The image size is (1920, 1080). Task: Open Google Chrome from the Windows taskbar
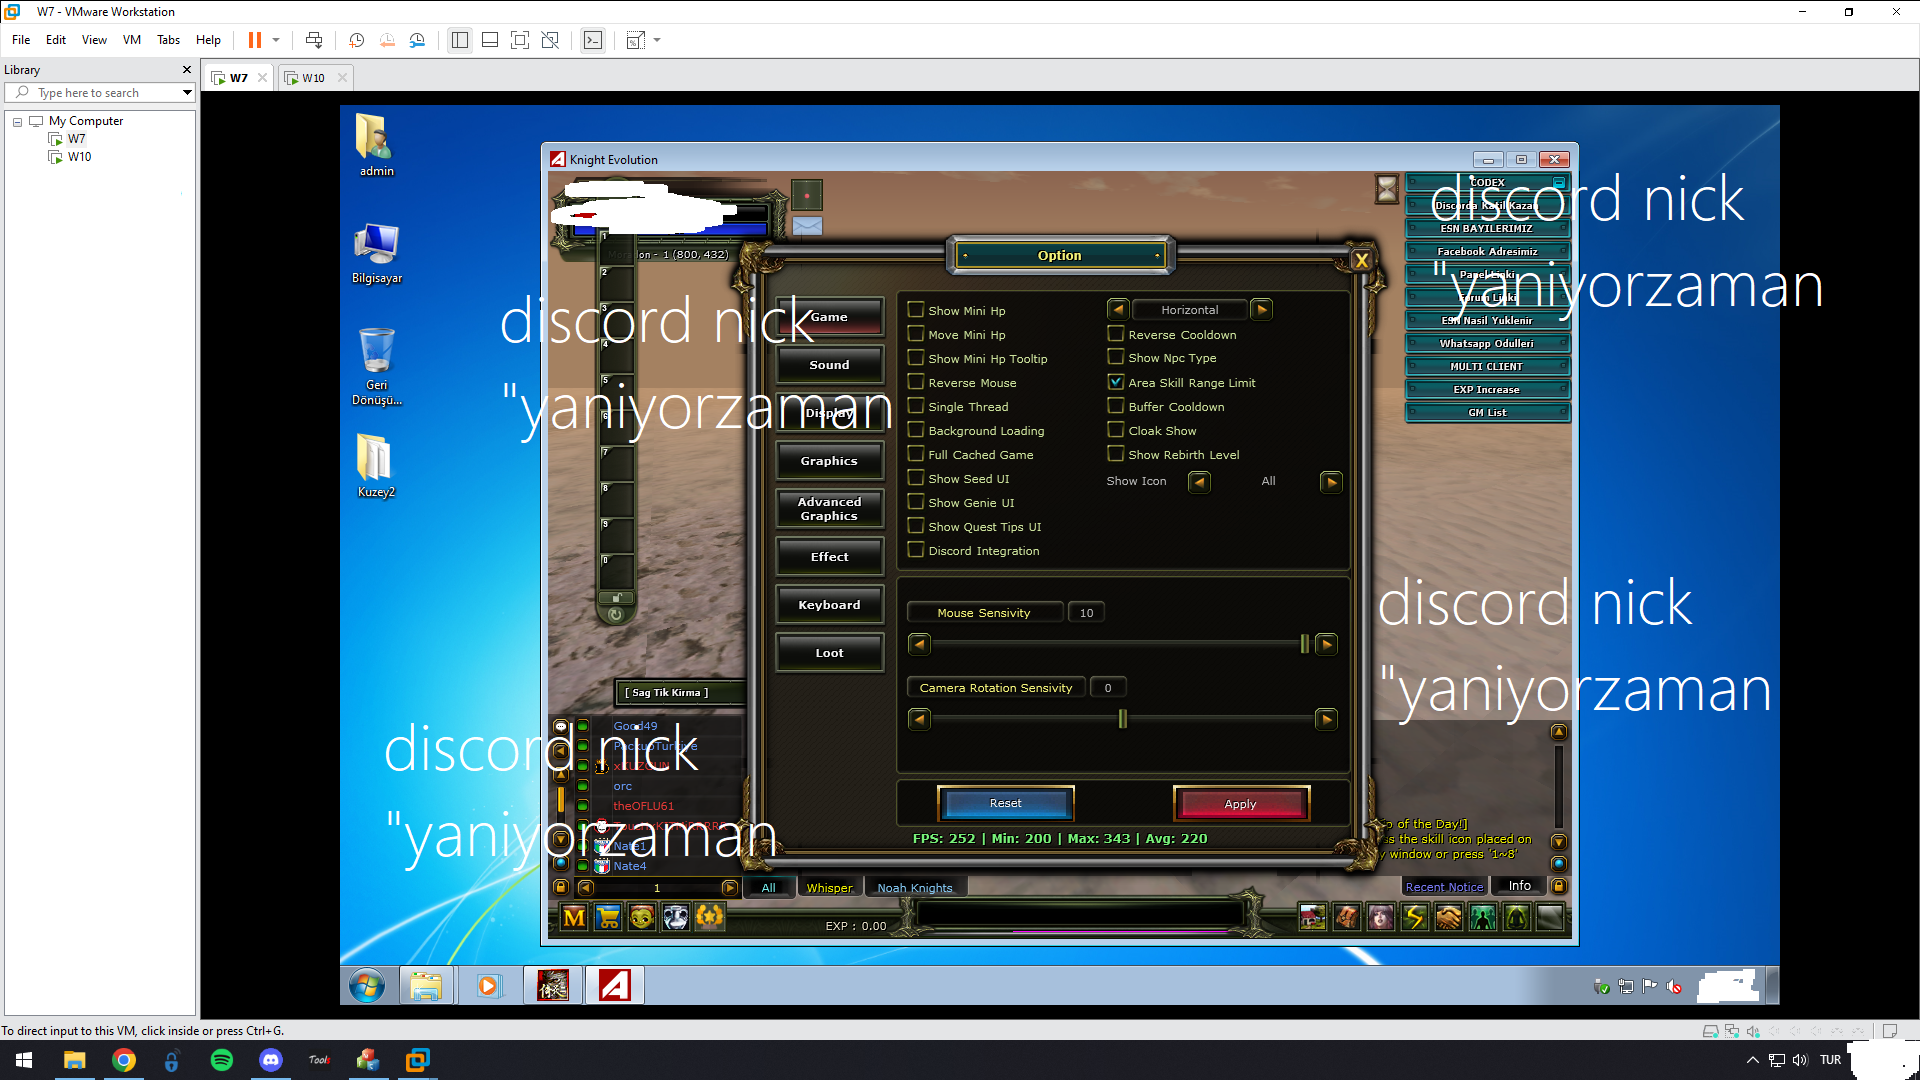pyautogui.click(x=124, y=1060)
